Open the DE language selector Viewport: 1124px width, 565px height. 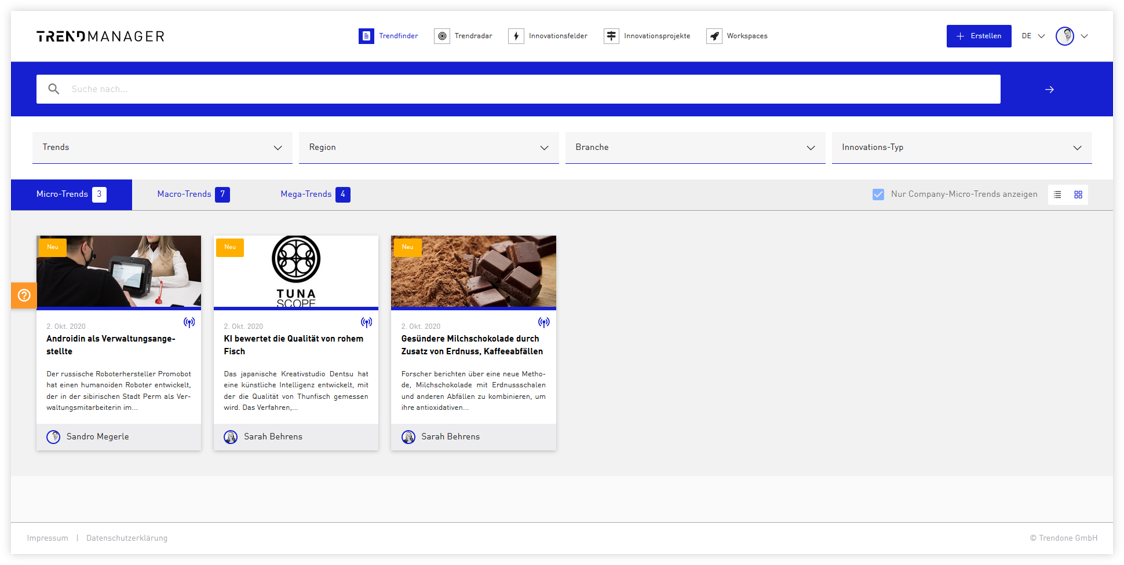1033,36
